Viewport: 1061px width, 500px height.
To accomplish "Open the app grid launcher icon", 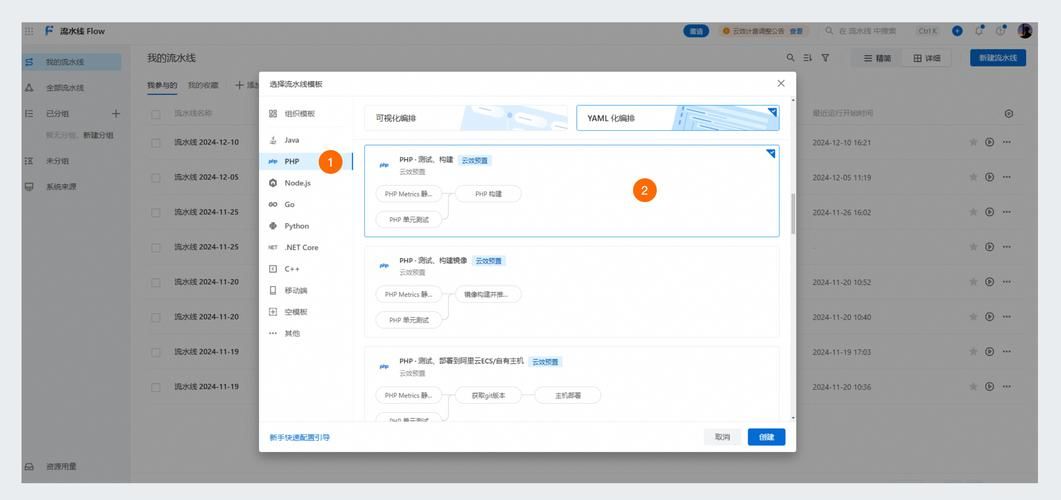I will 28,31.
